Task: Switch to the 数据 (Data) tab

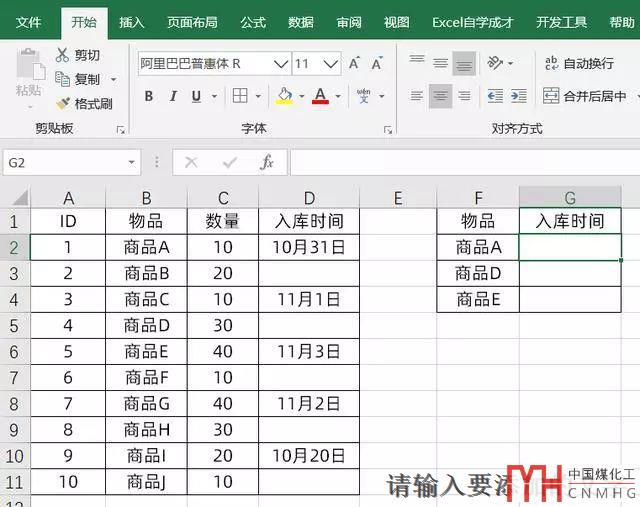Action: (301, 22)
